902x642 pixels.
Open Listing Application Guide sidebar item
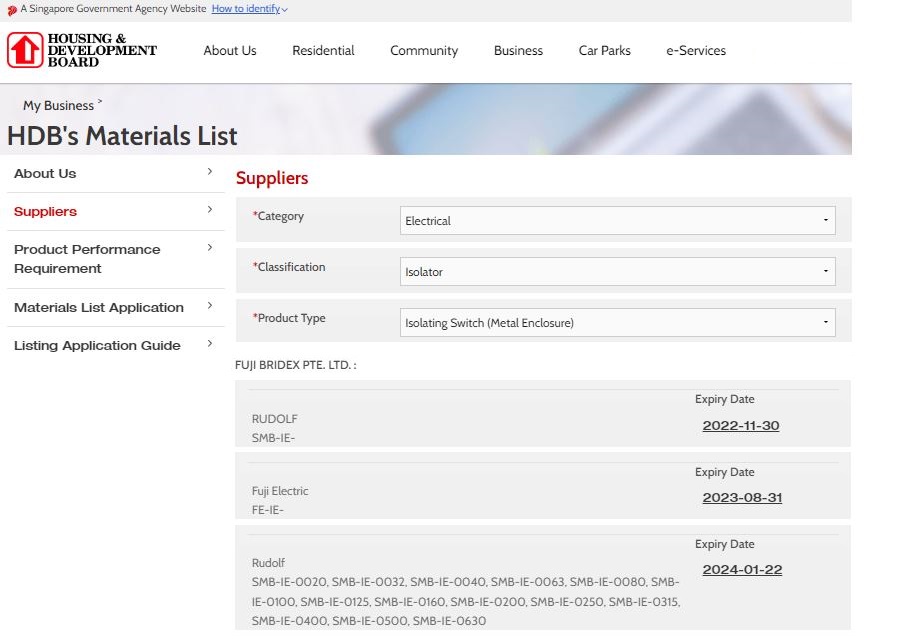click(x=97, y=345)
